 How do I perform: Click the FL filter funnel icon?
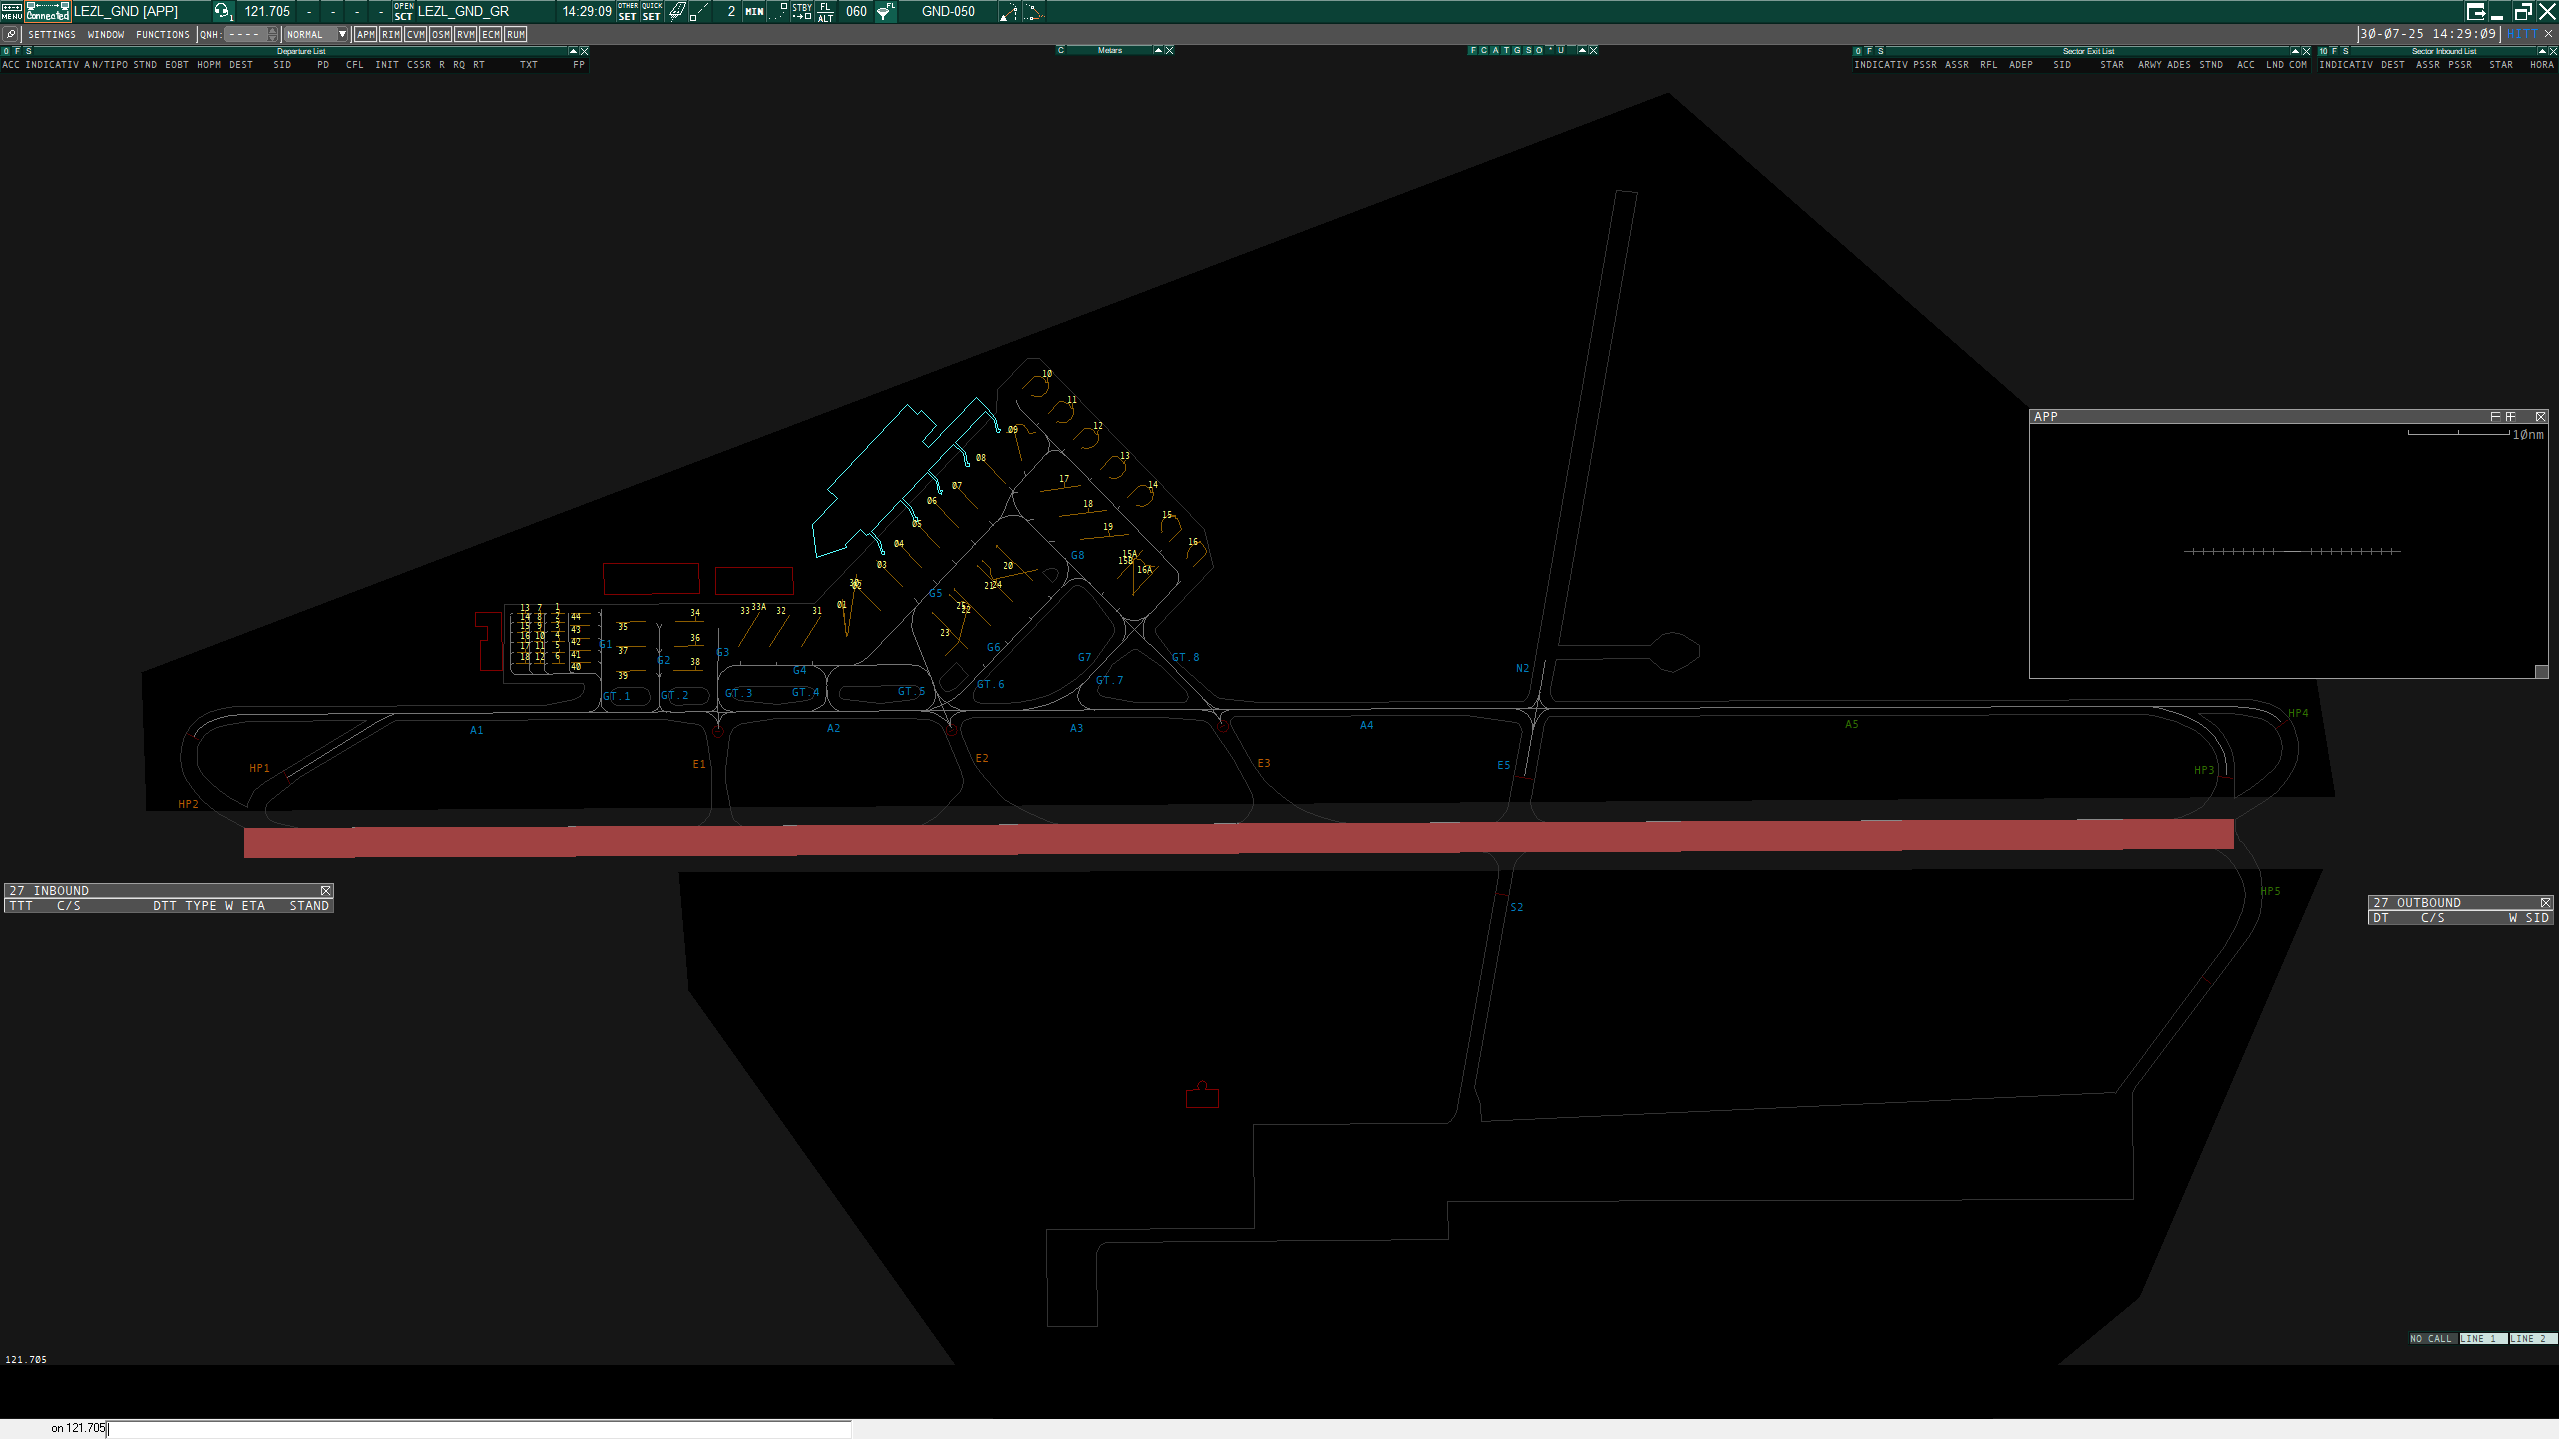[885, 11]
